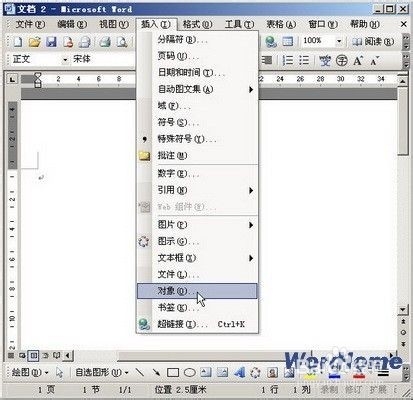This screenshot has width=413, height=400.
Task: Click the vertical scrollbar up arrow
Action: click(x=403, y=81)
